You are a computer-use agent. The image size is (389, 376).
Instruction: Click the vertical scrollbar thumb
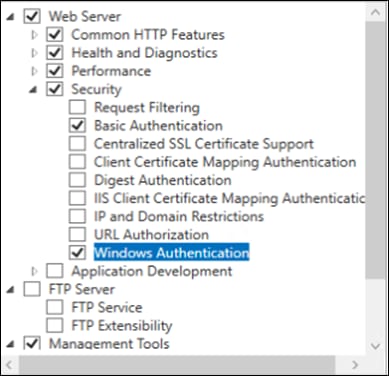click(375, 149)
